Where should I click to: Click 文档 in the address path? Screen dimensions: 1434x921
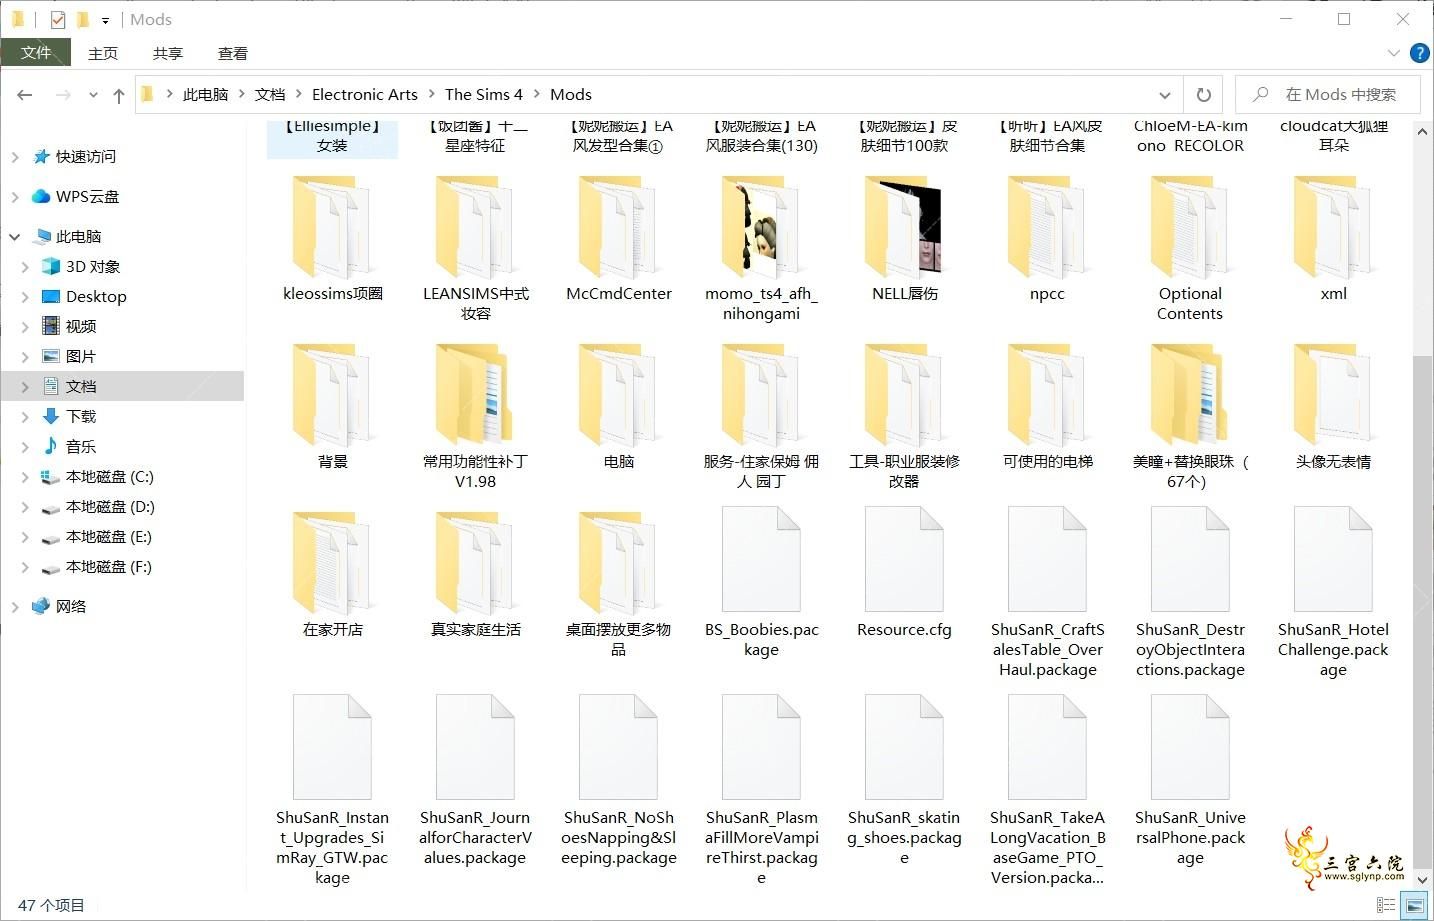(270, 94)
